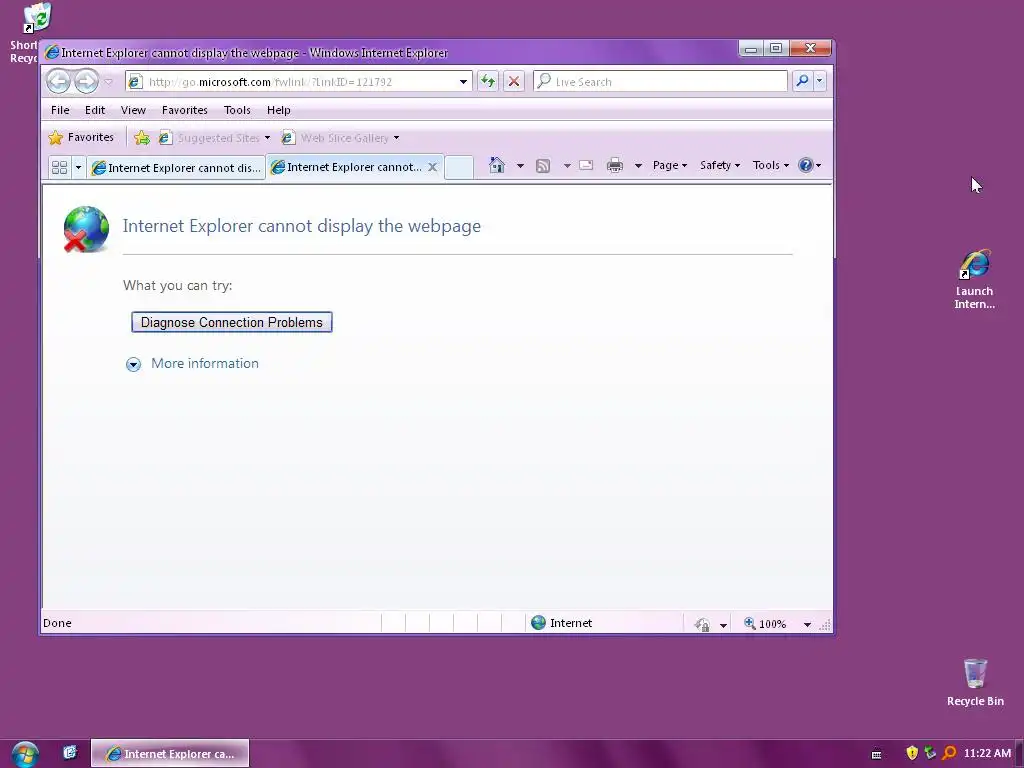Expand the tab list dropdown arrow
This screenshot has height=768, width=1024.
78,167
